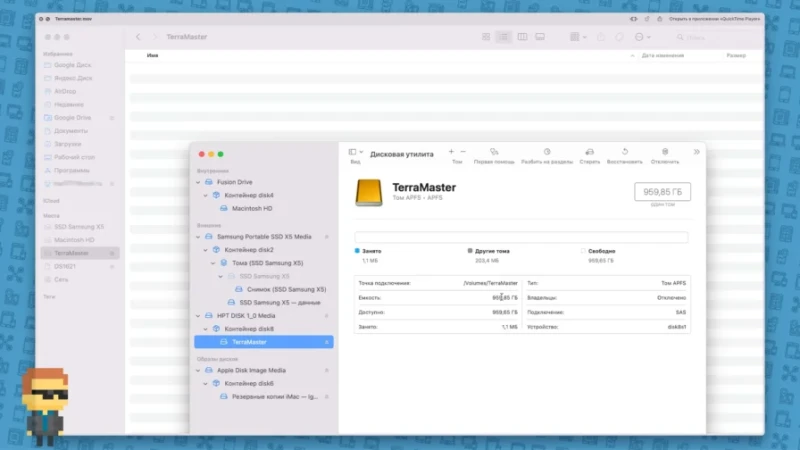Select the iMac backups volume

point(274,396)
